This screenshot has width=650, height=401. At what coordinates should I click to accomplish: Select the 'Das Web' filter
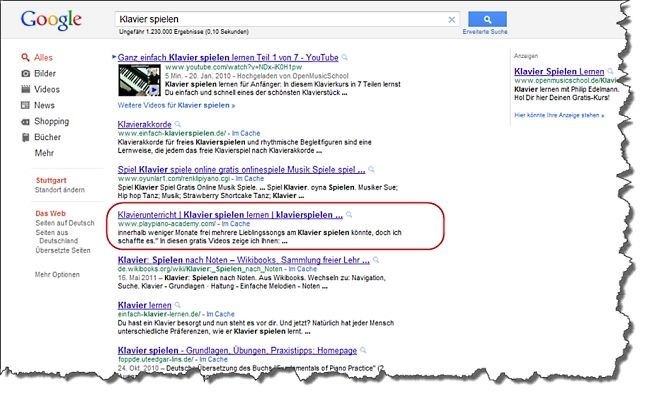(51, 214)
